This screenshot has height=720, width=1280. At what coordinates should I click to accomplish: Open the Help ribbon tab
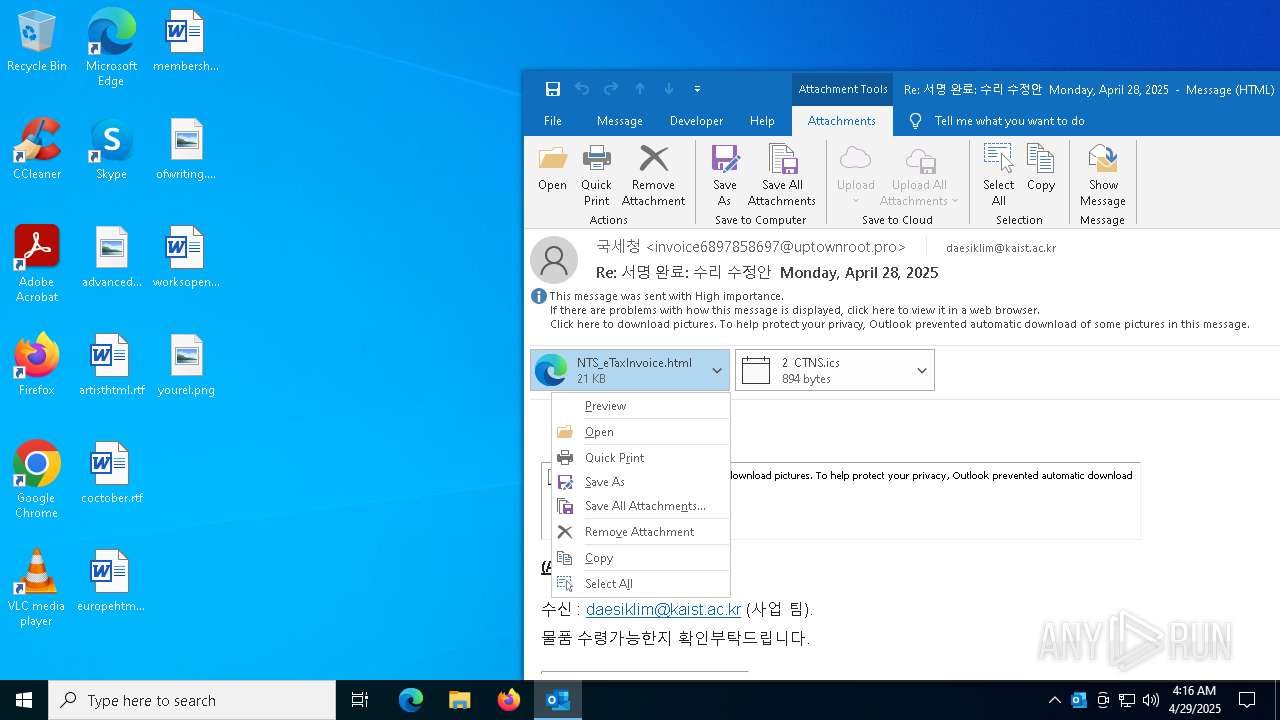pyautogui.click(x=762, y=121)
